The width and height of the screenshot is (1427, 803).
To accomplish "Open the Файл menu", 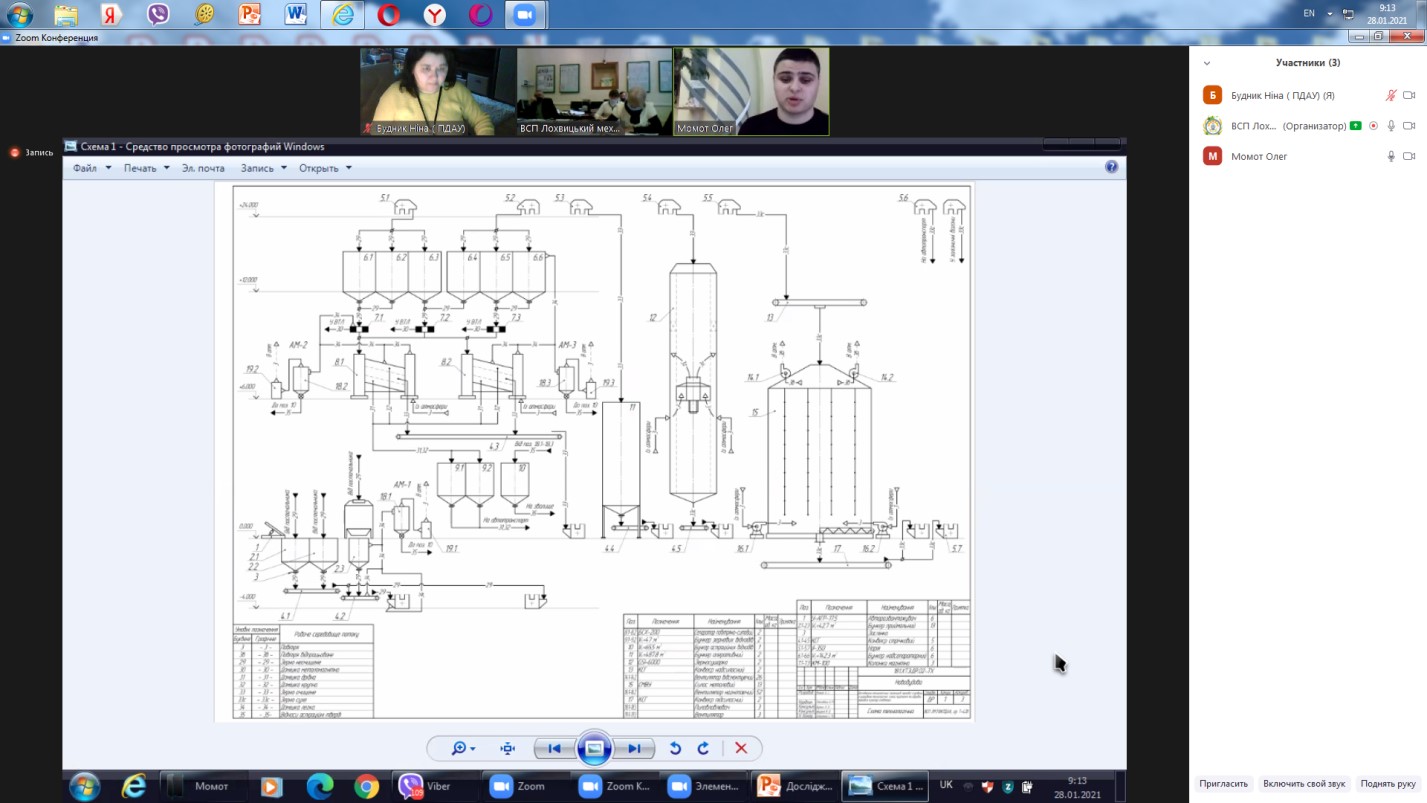I will pos(91,168).
